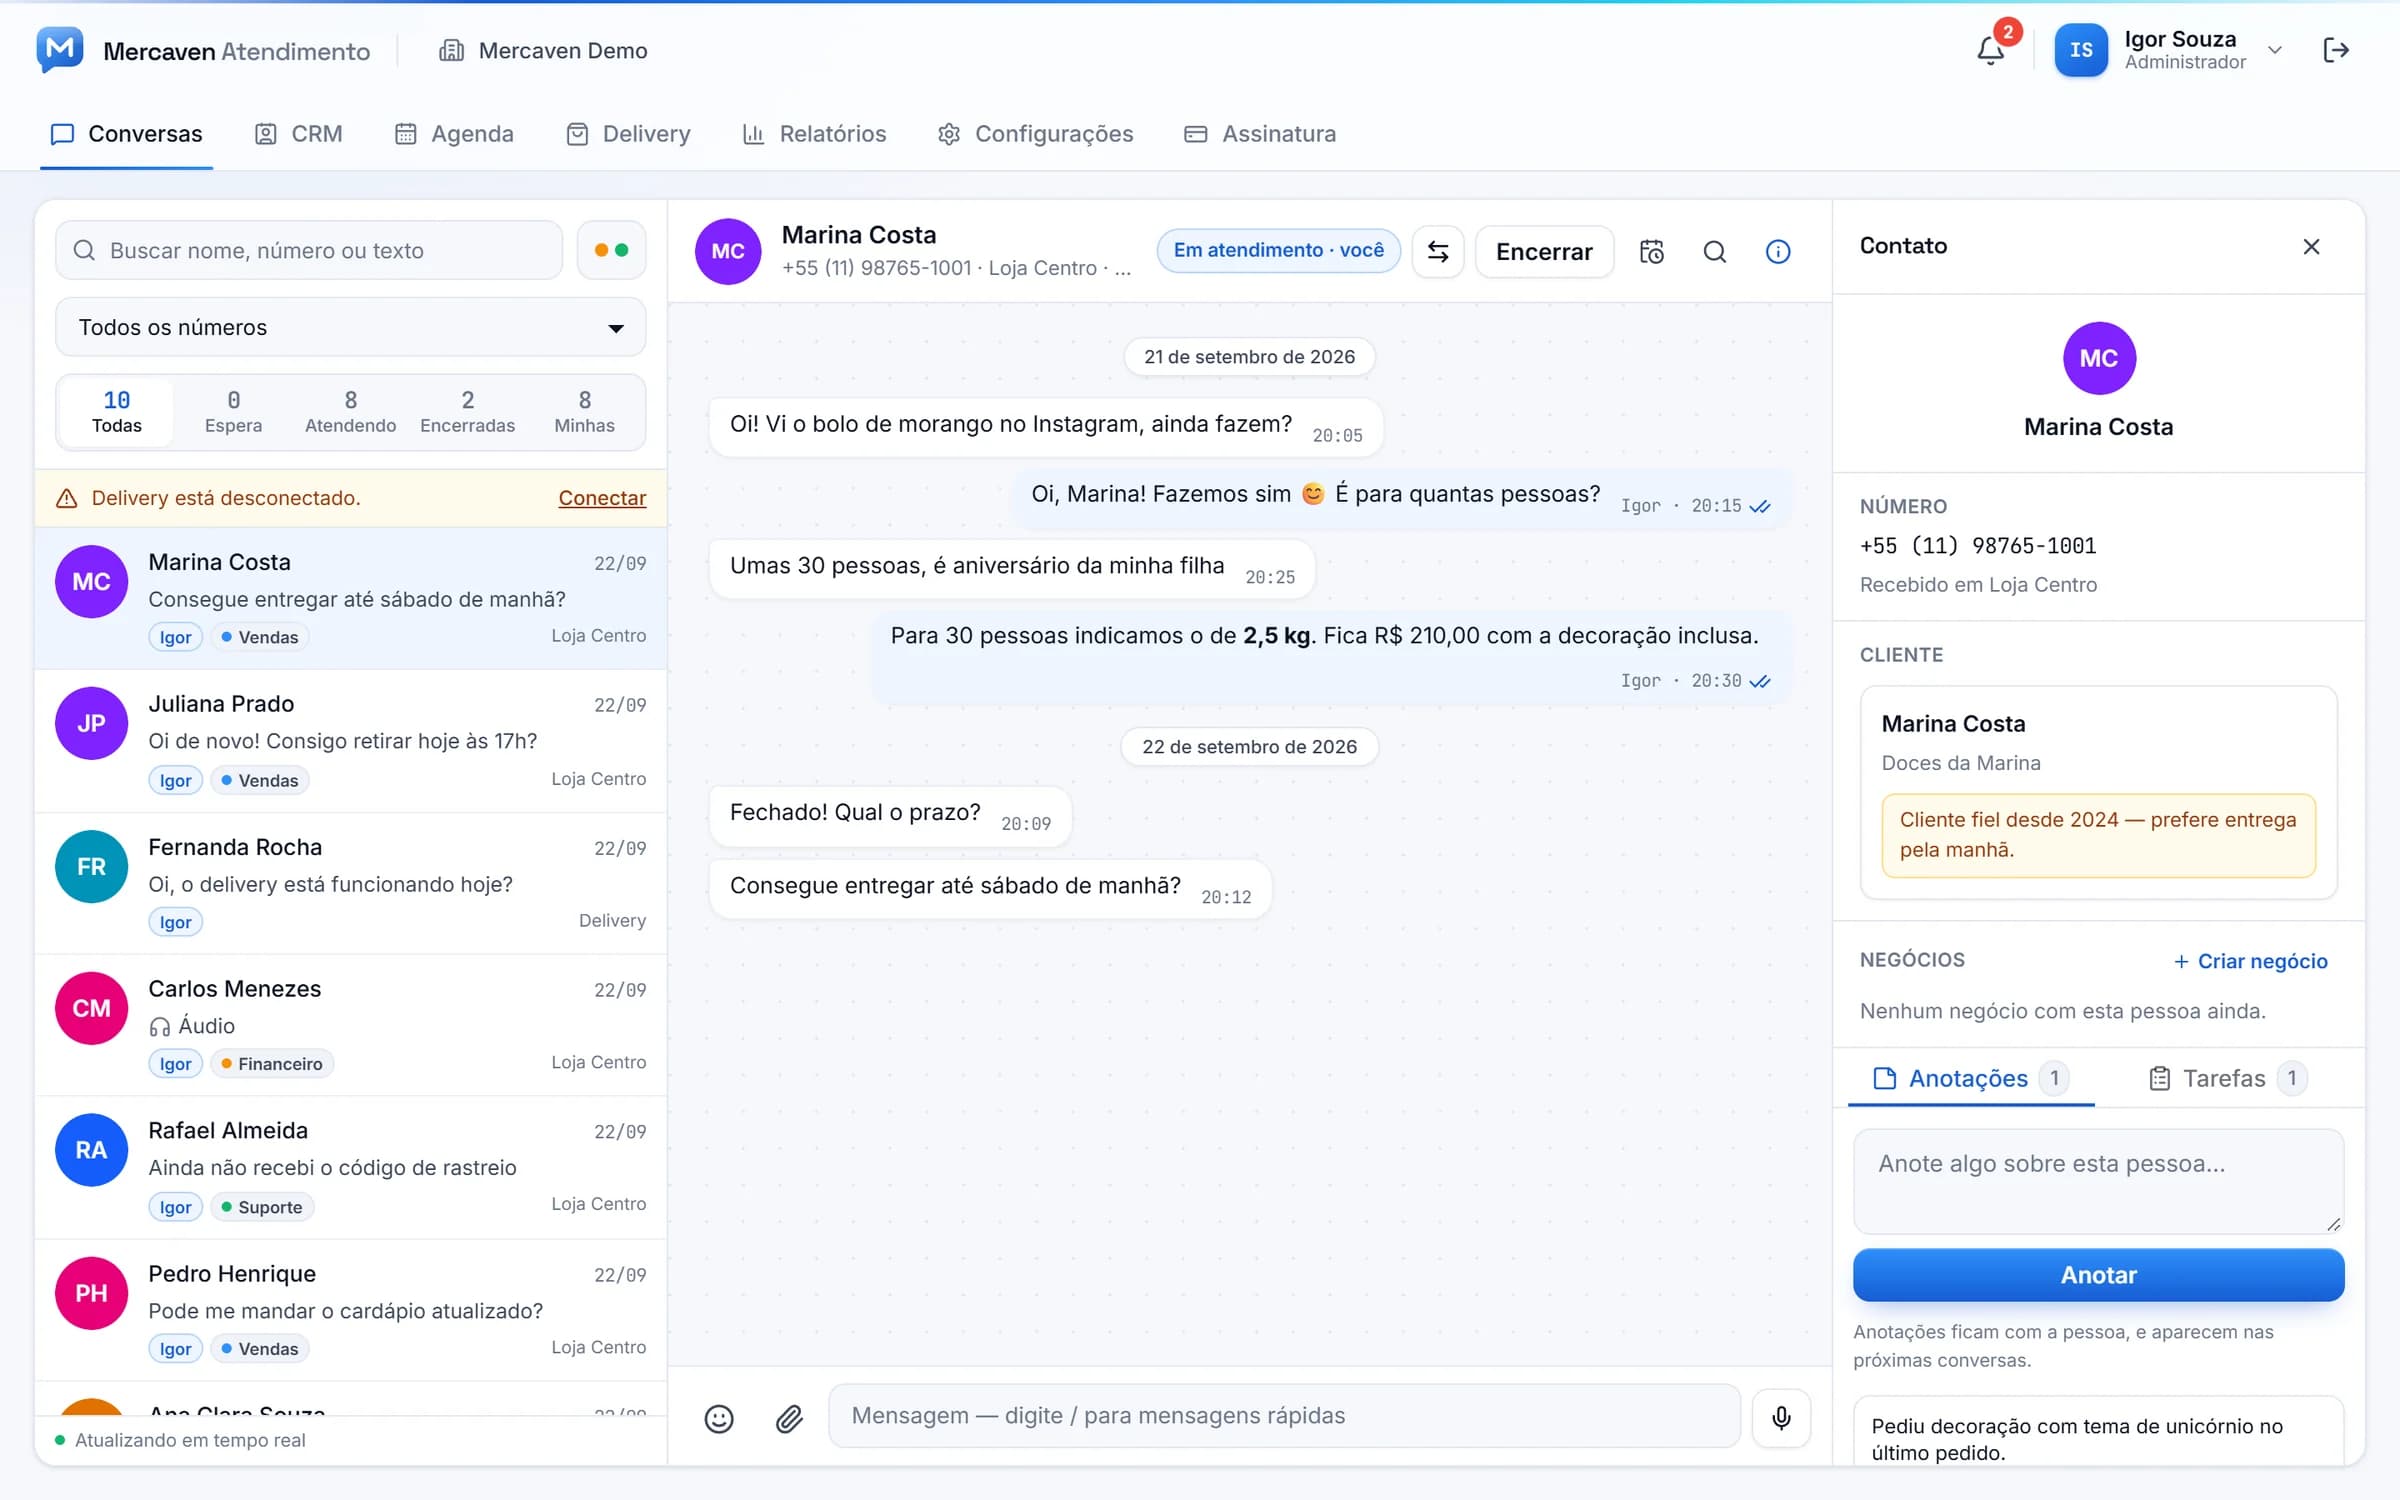The width and height of the screenshot is (2400, 1500).
Task: Close the Contato panel
Action: 2311,247
